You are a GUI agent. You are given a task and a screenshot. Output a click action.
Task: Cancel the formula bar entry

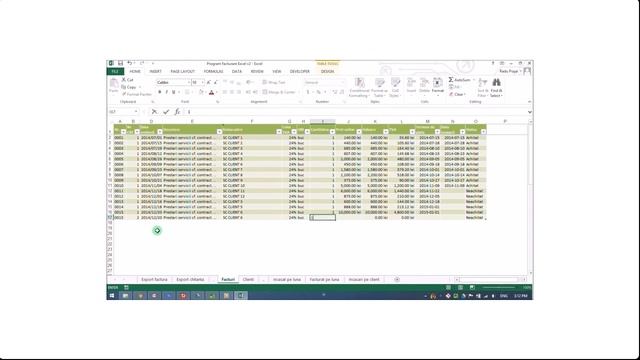click(x=154, y=112)
